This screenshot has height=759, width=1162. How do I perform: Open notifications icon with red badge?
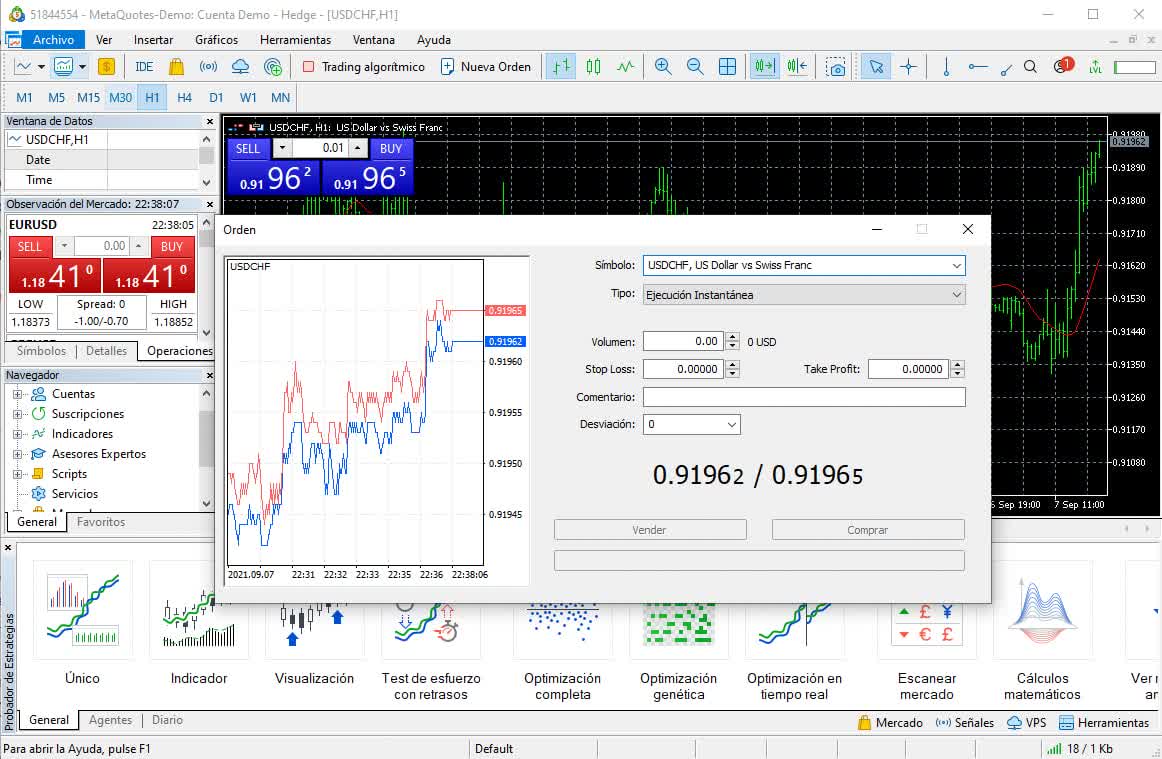[1063, 66]
